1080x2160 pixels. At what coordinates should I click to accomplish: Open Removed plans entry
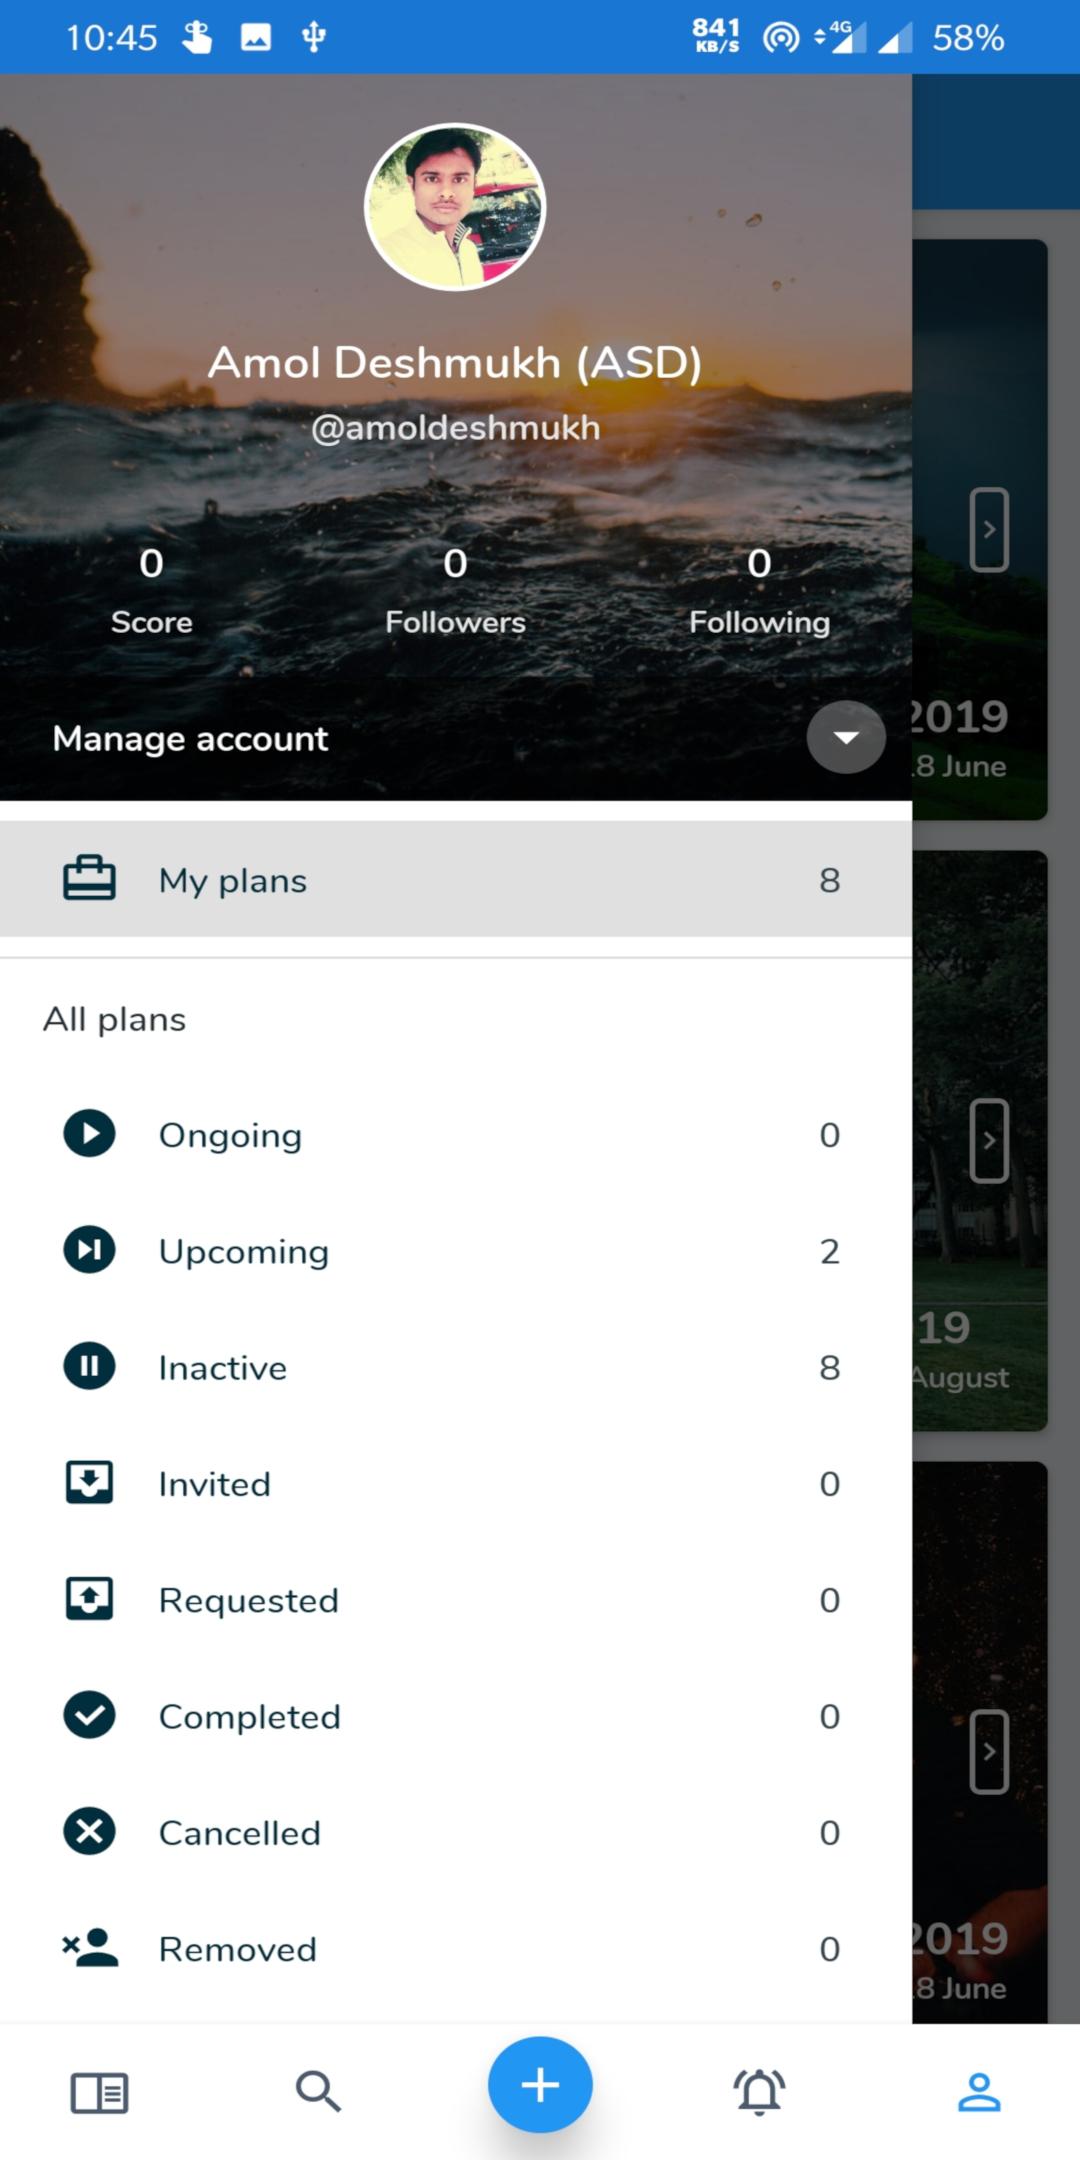(x=456, y=1947)
